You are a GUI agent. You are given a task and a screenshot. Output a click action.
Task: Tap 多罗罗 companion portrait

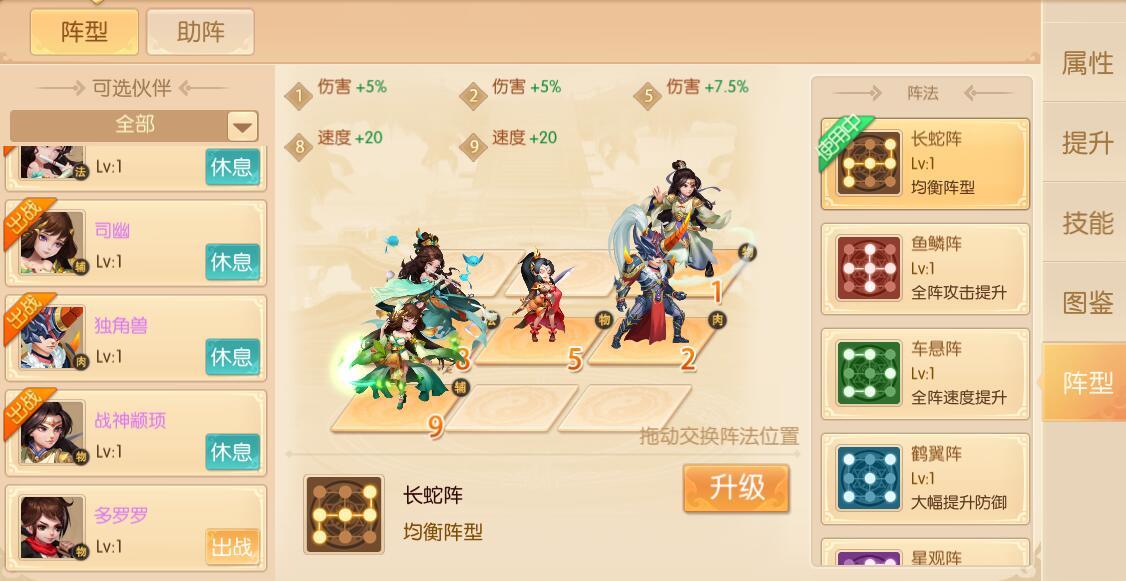tap(52, 527)
